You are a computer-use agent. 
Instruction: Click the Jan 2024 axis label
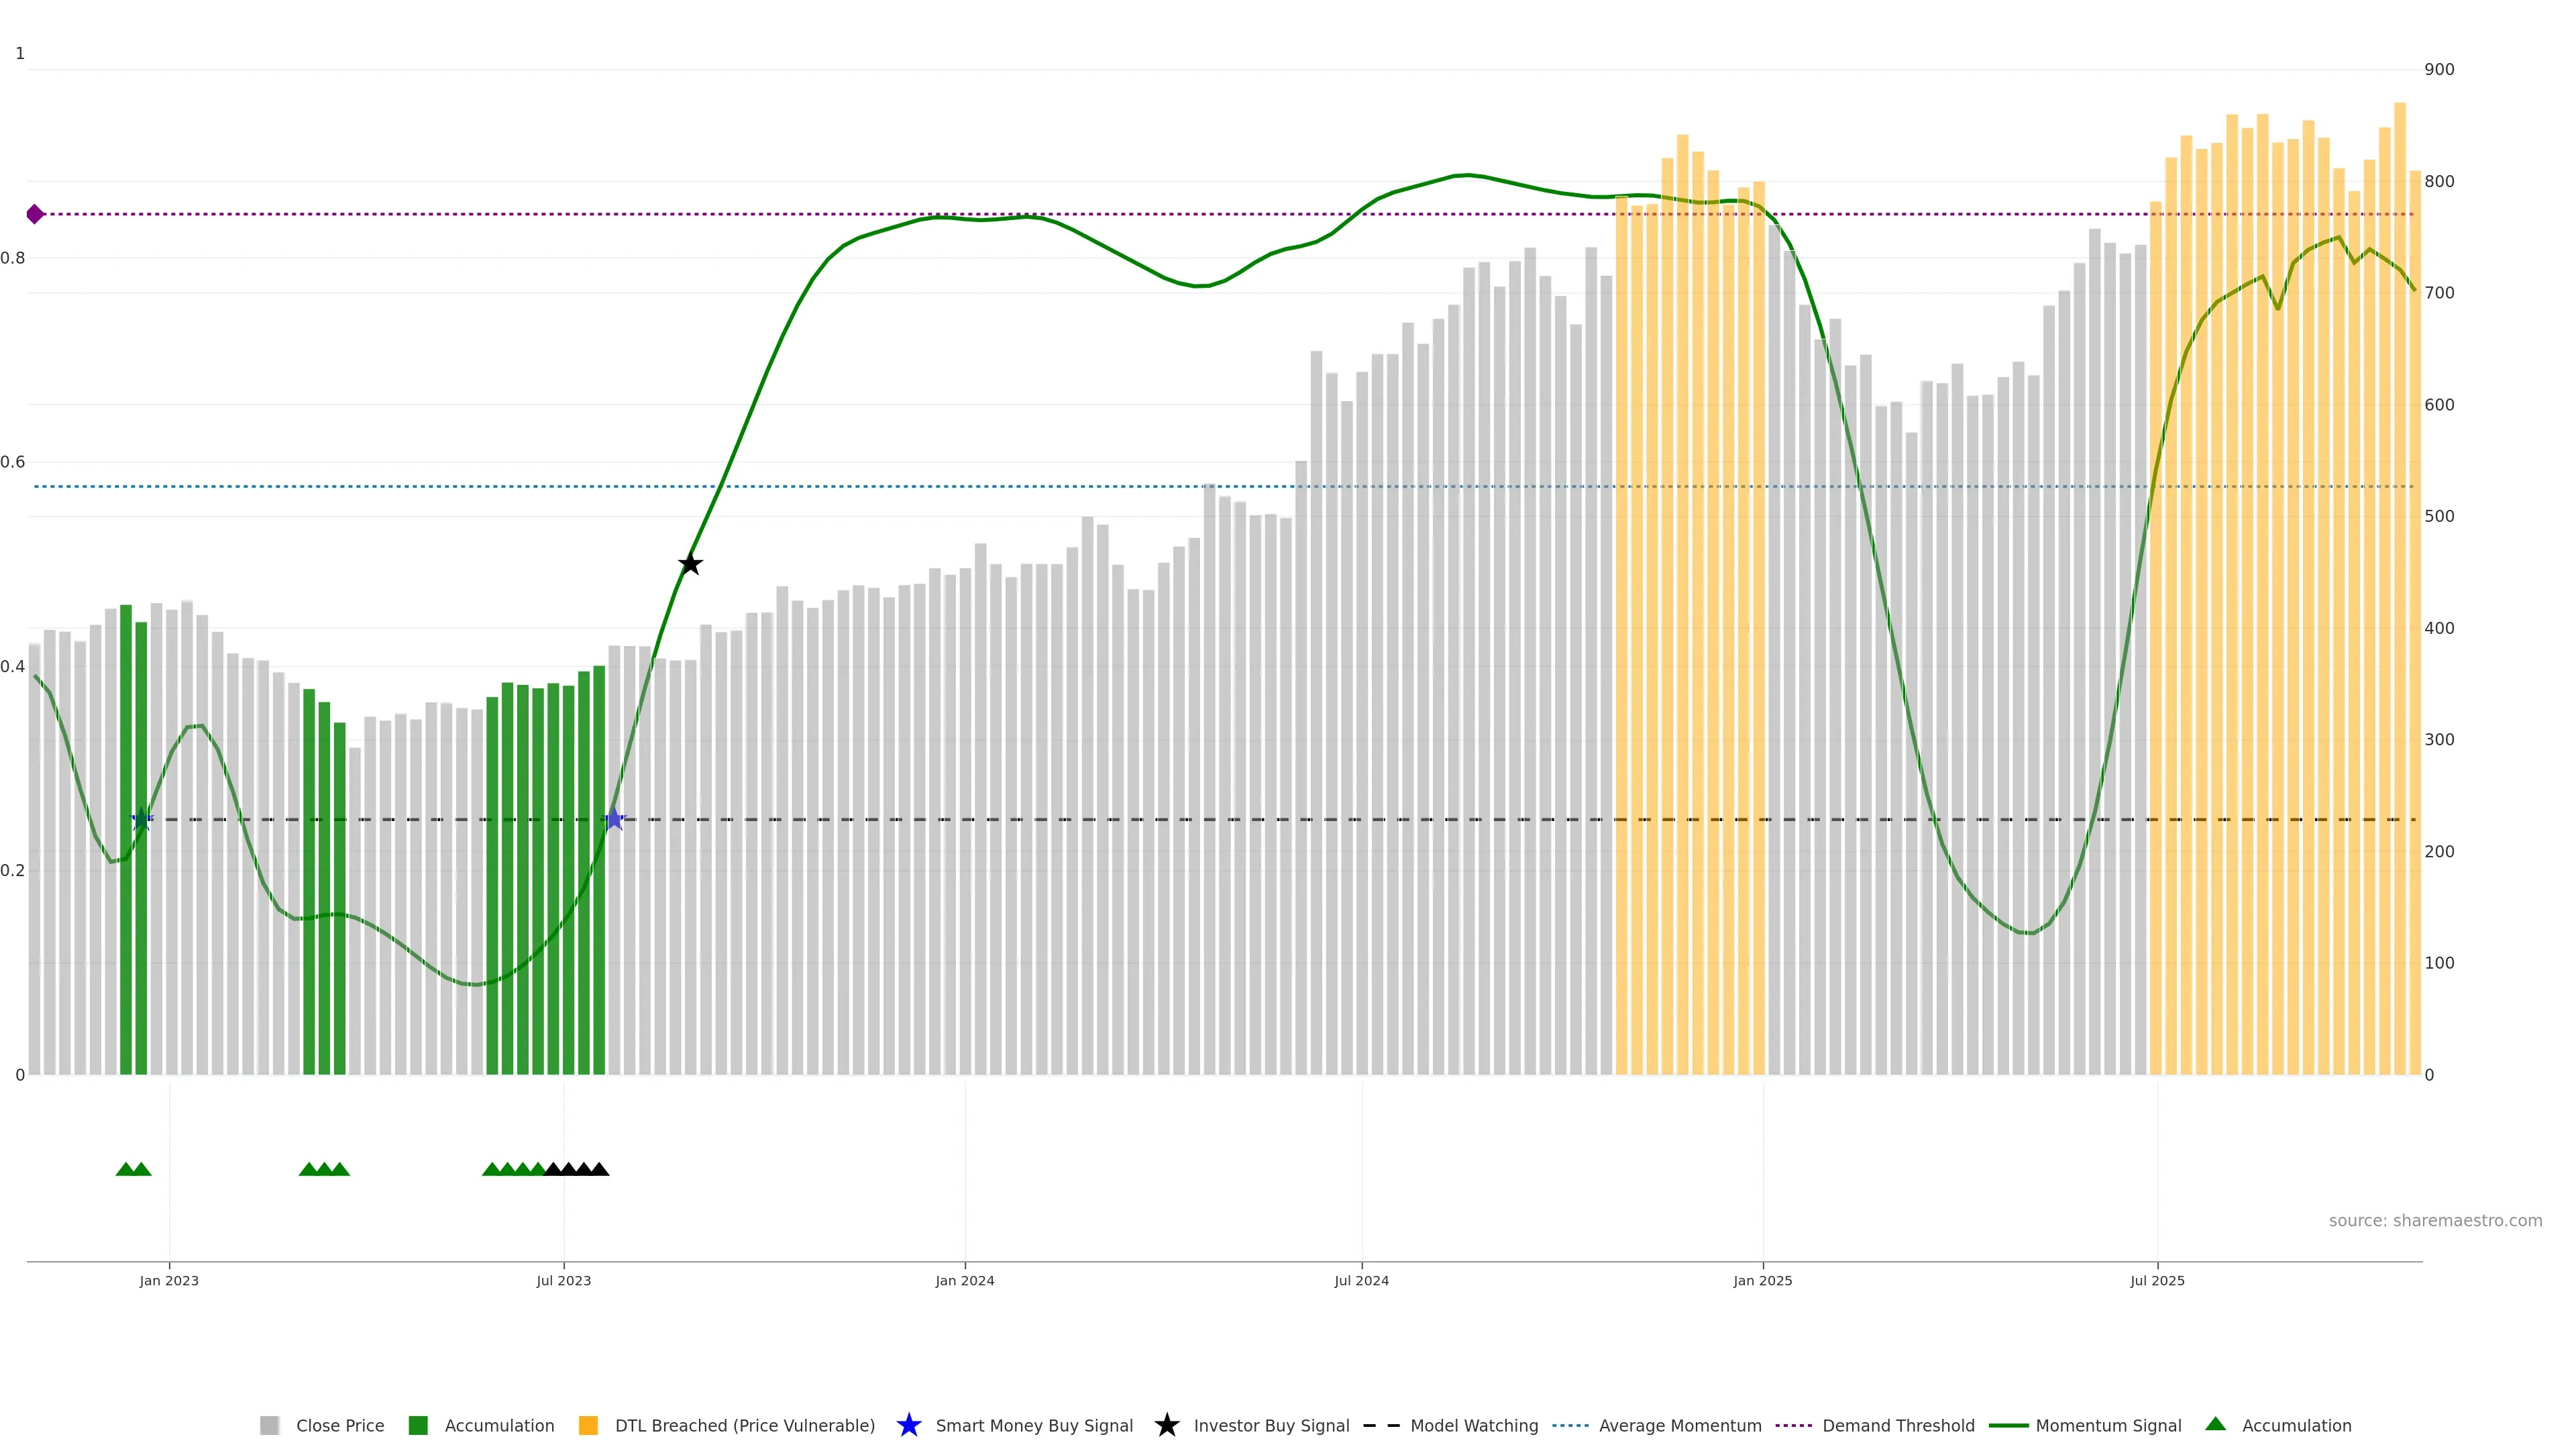pos(964,1280)
